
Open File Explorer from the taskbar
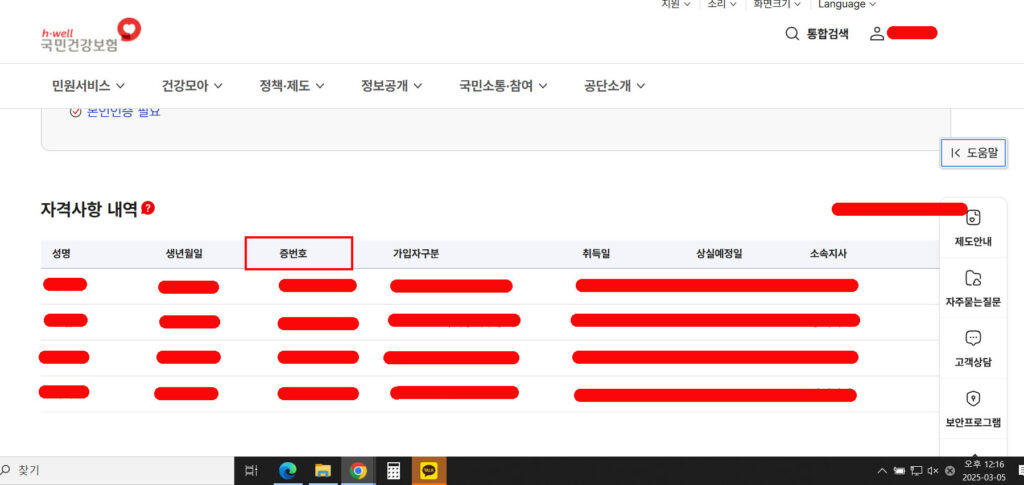coord(323,471)
